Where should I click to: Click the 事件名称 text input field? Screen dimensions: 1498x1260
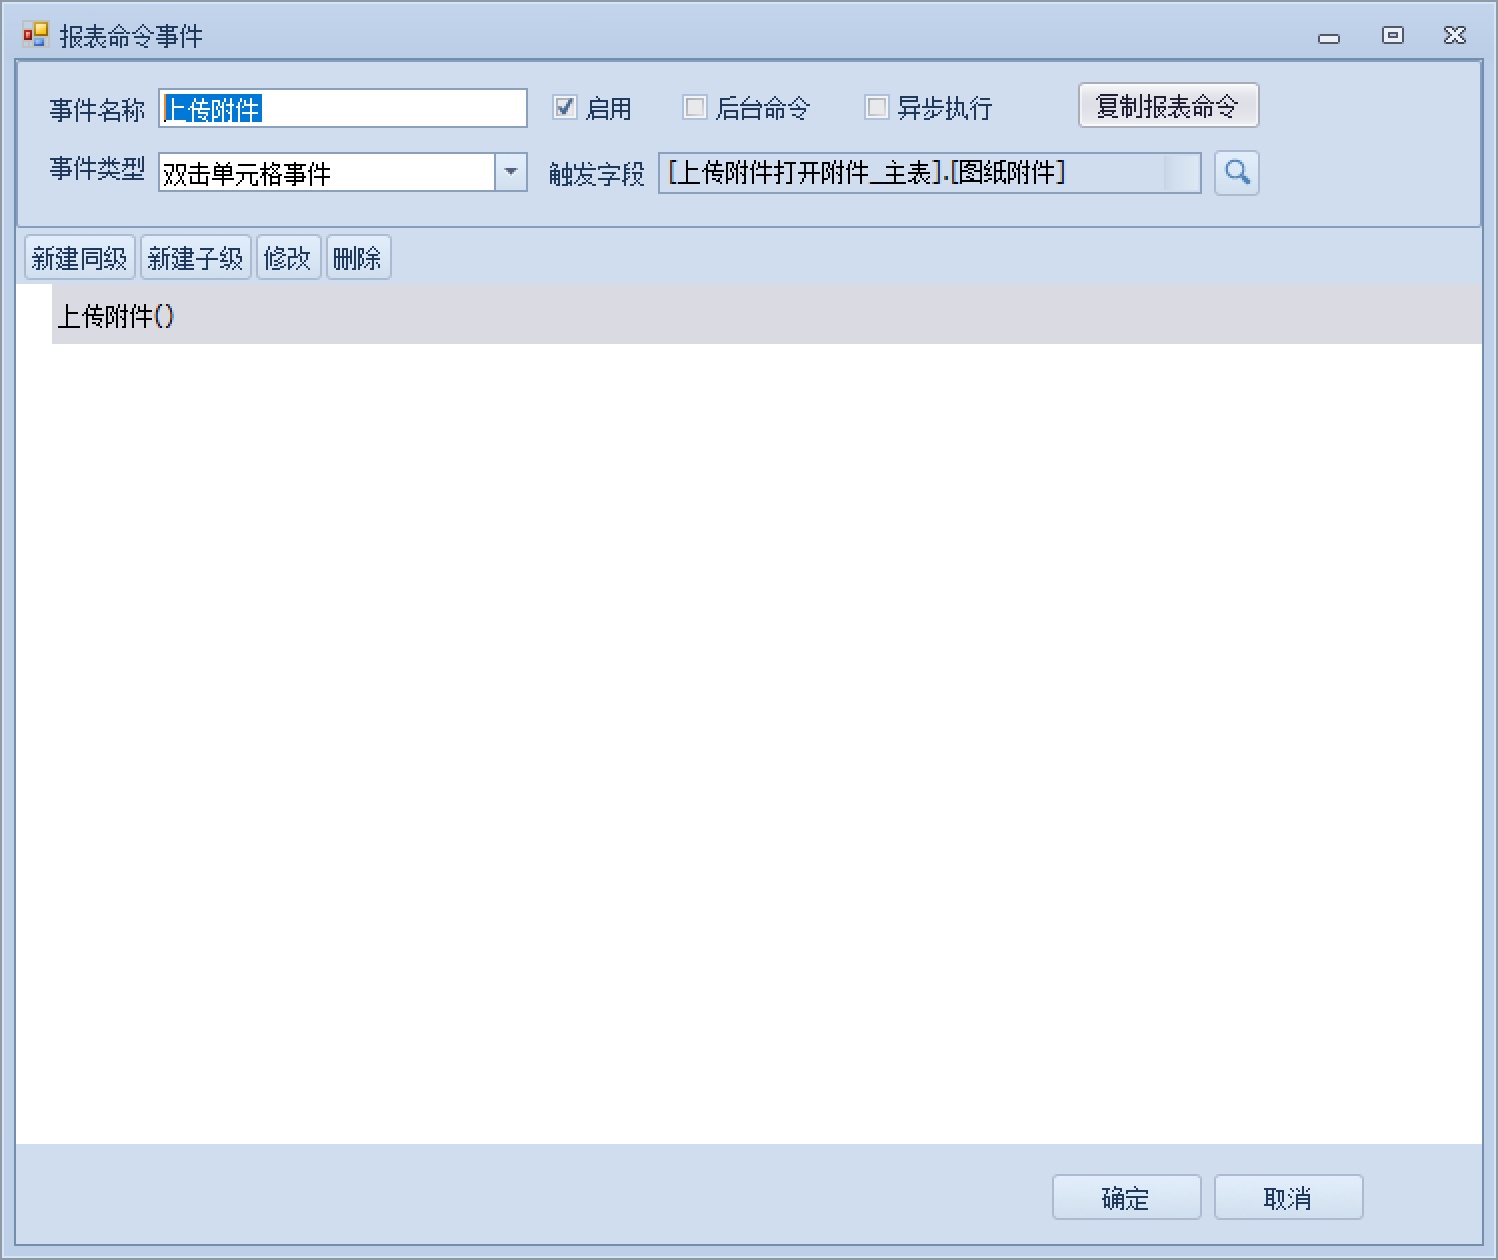point(342,108)
